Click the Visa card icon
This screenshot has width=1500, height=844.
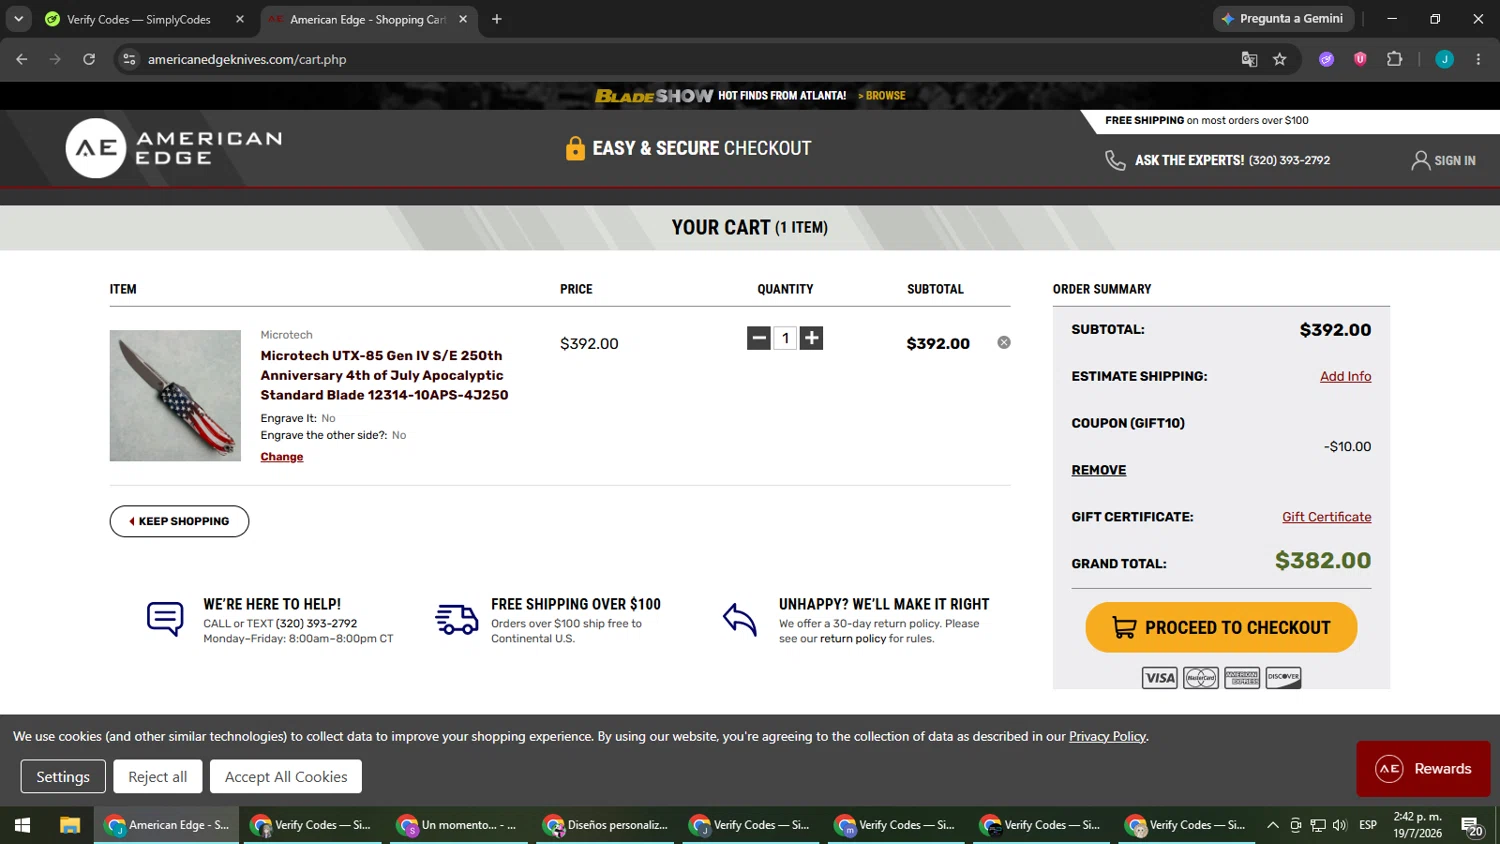(1160, 678)
